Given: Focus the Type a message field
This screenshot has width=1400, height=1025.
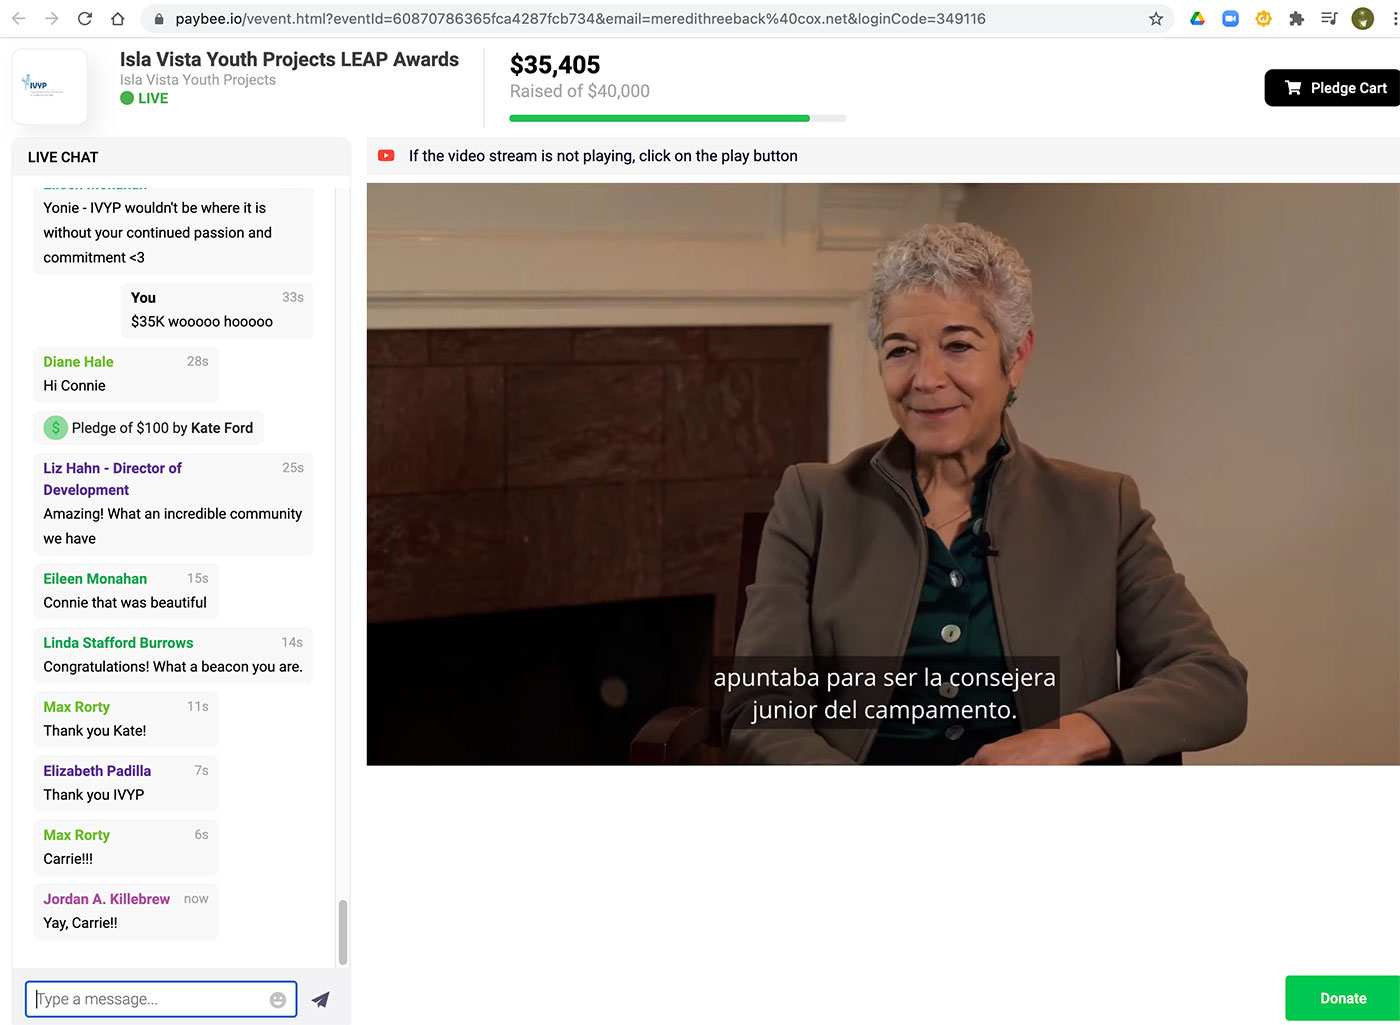Looking at the screenshot, I should coord(150,999).
